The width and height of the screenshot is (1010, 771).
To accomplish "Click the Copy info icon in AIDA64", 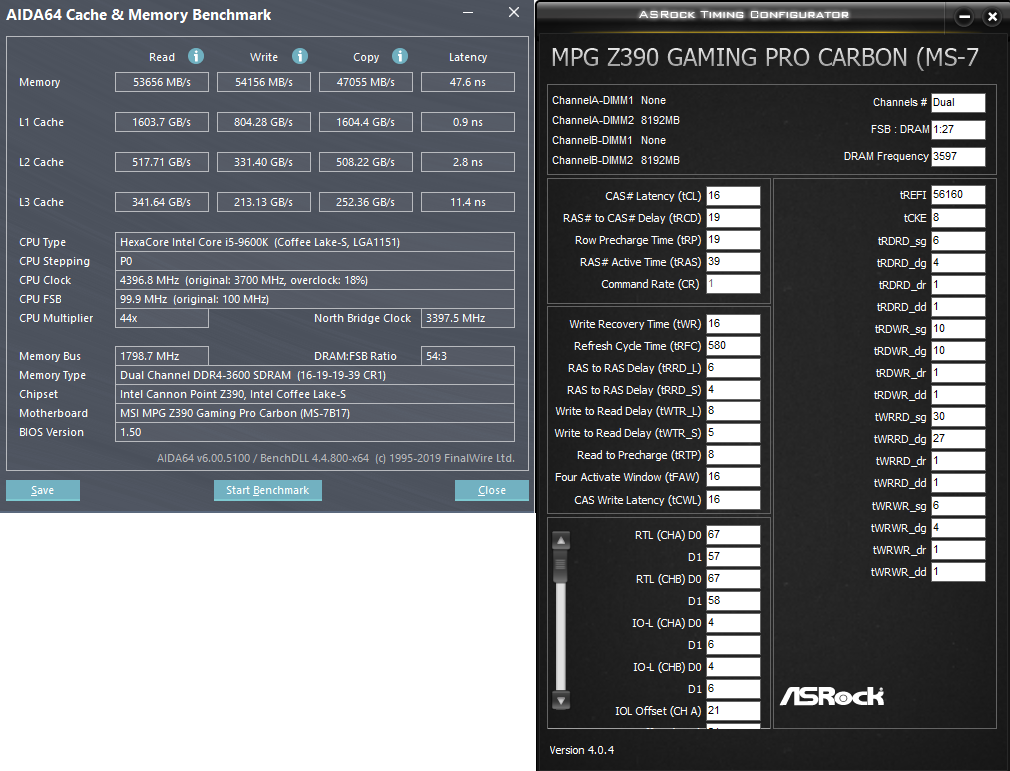I will pyautogui.click(x=400, y=56).
